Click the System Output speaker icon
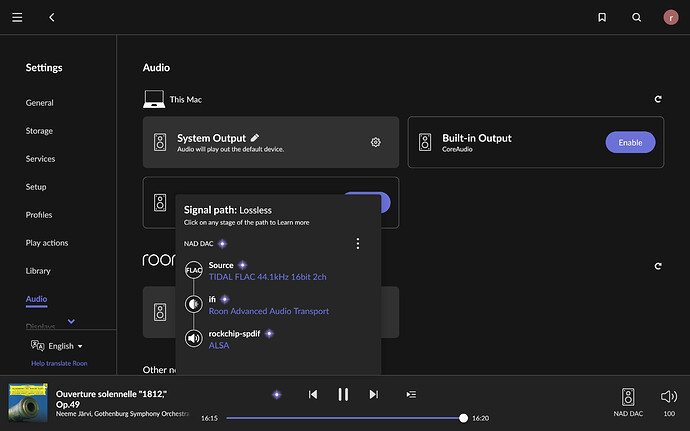The height and width of the screenshot is (431, 690). click(160, 142)
